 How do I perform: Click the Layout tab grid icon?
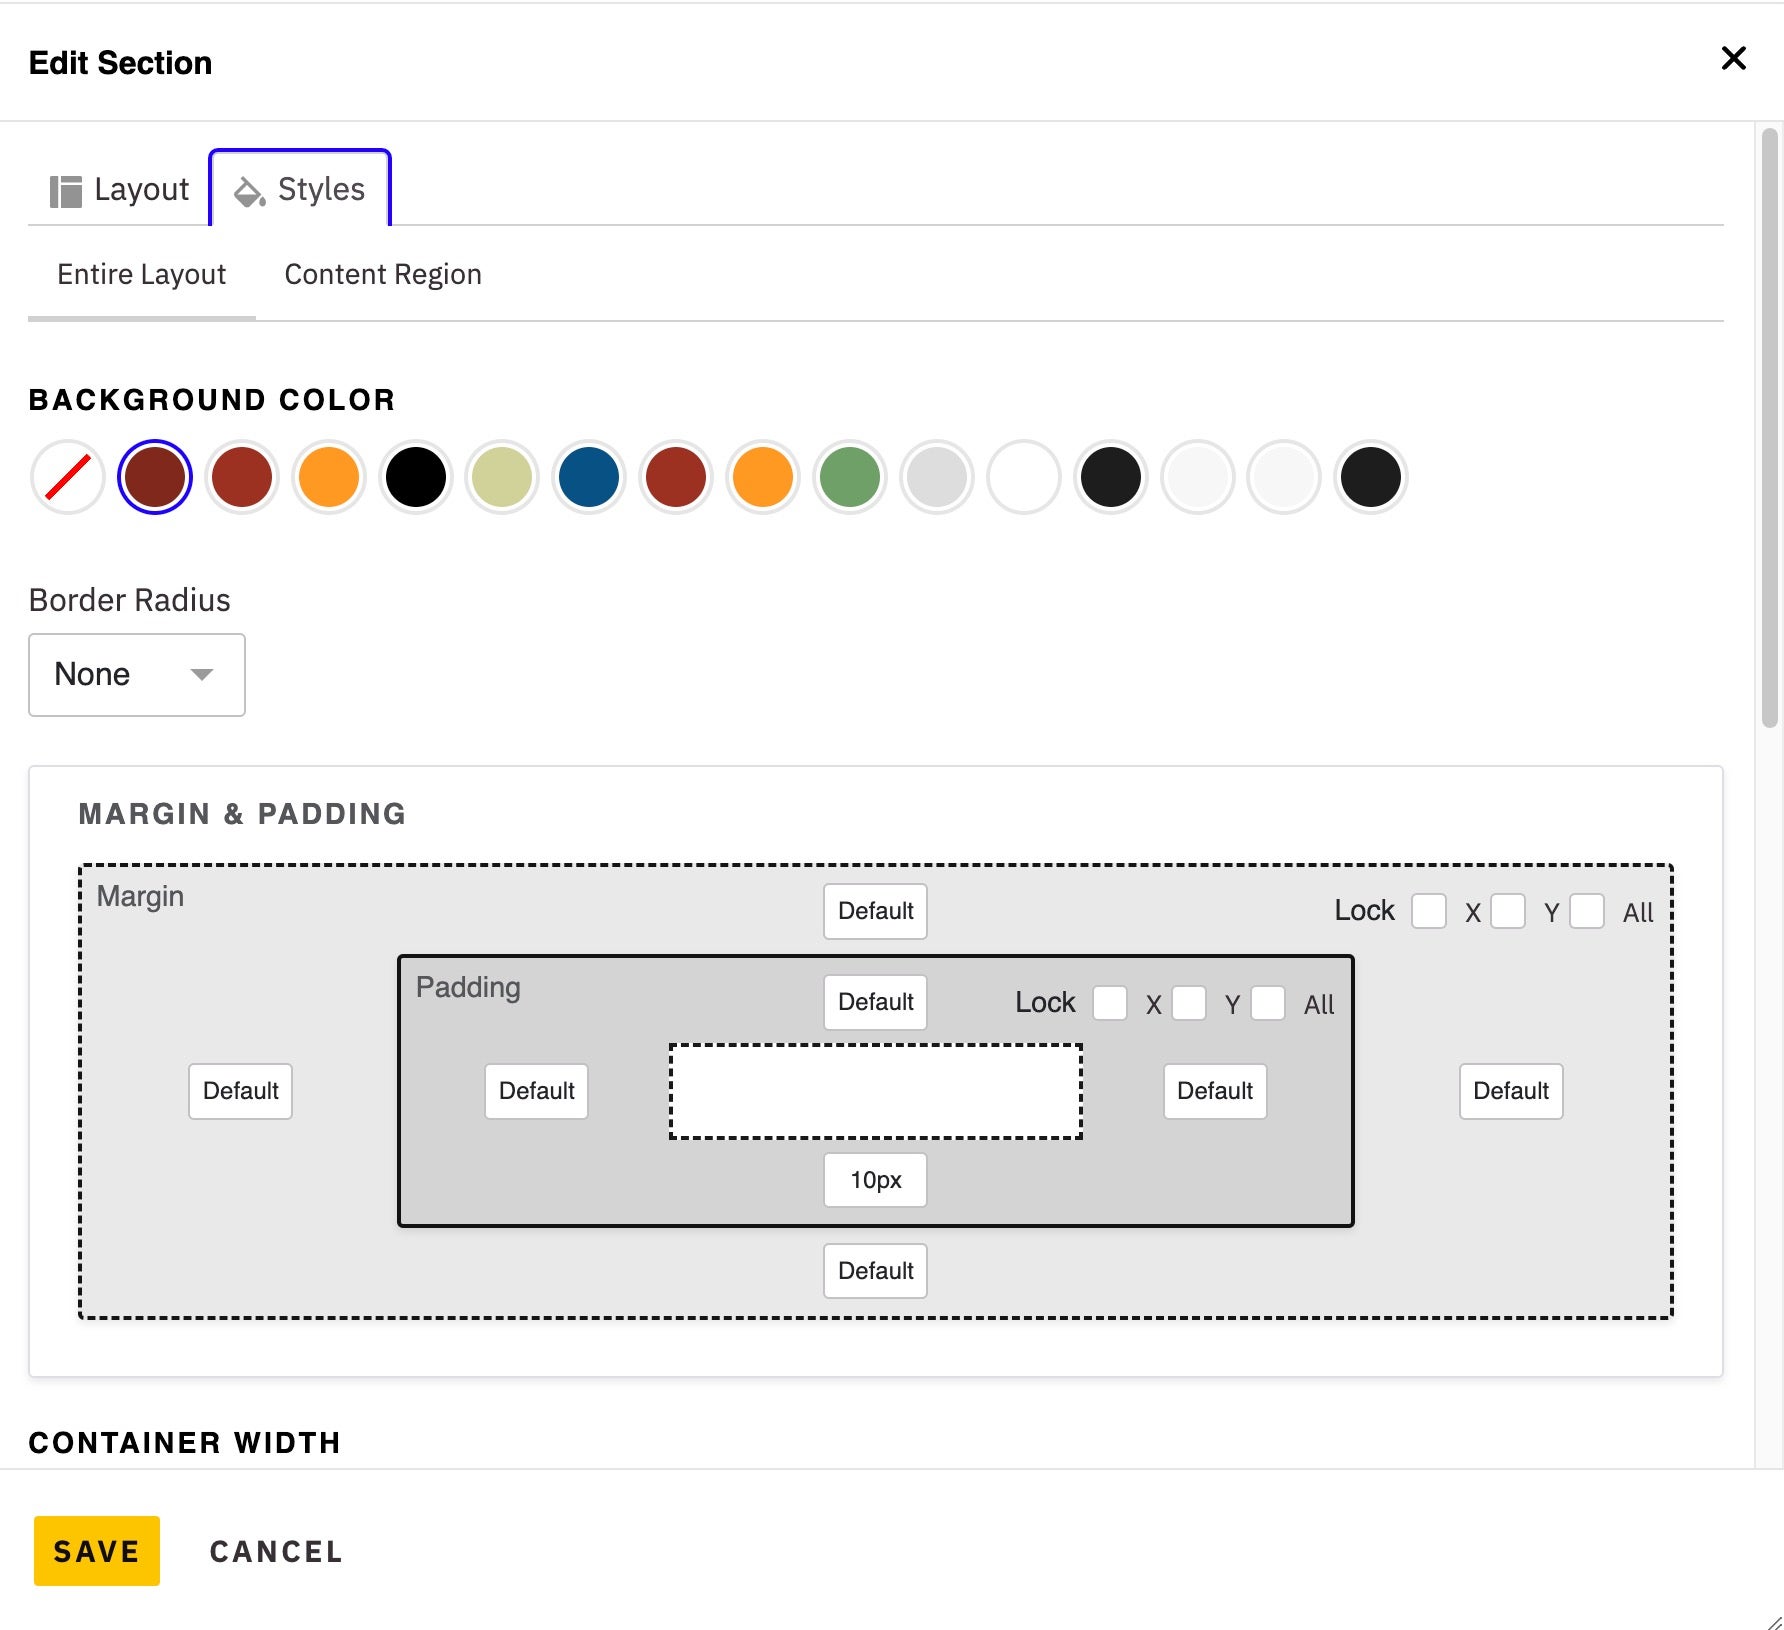pos(66,191)
